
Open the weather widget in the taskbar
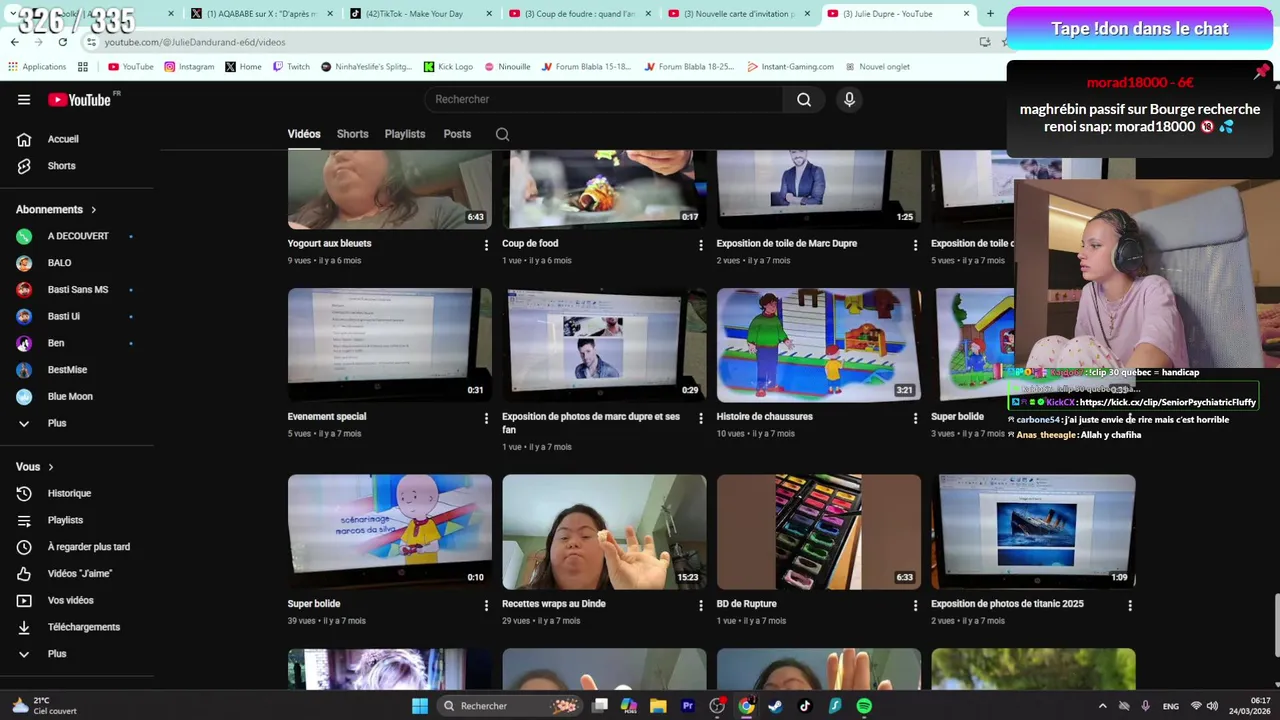coord(45,706)
